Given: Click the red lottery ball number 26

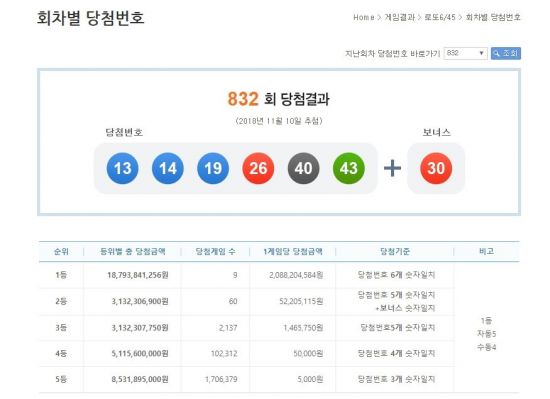Looking at the screenshot, I should pyautogui.click(x=258, y=168).
